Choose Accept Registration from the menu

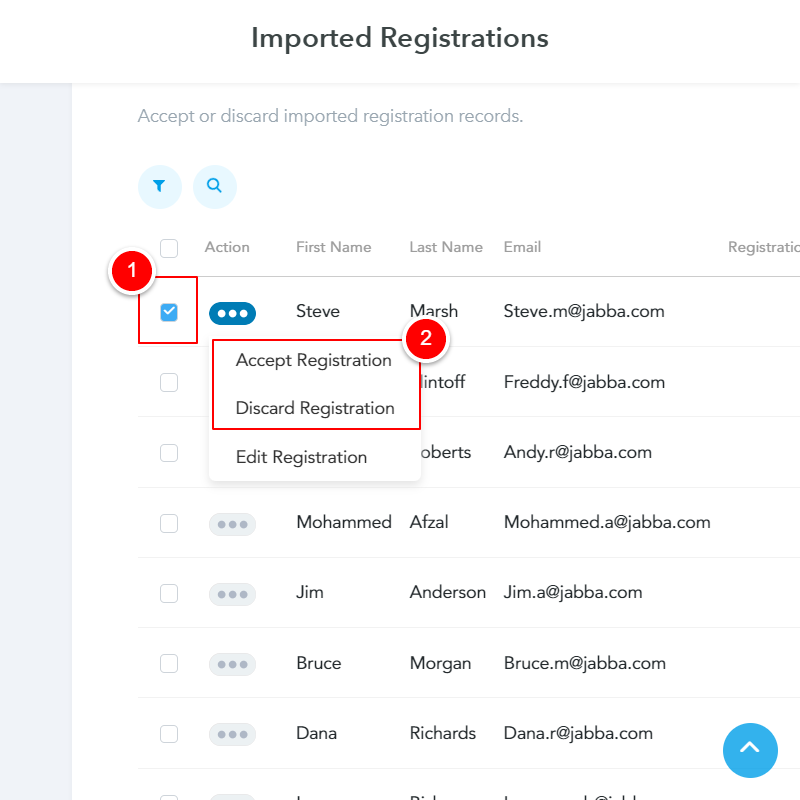(x=313, y=360)
